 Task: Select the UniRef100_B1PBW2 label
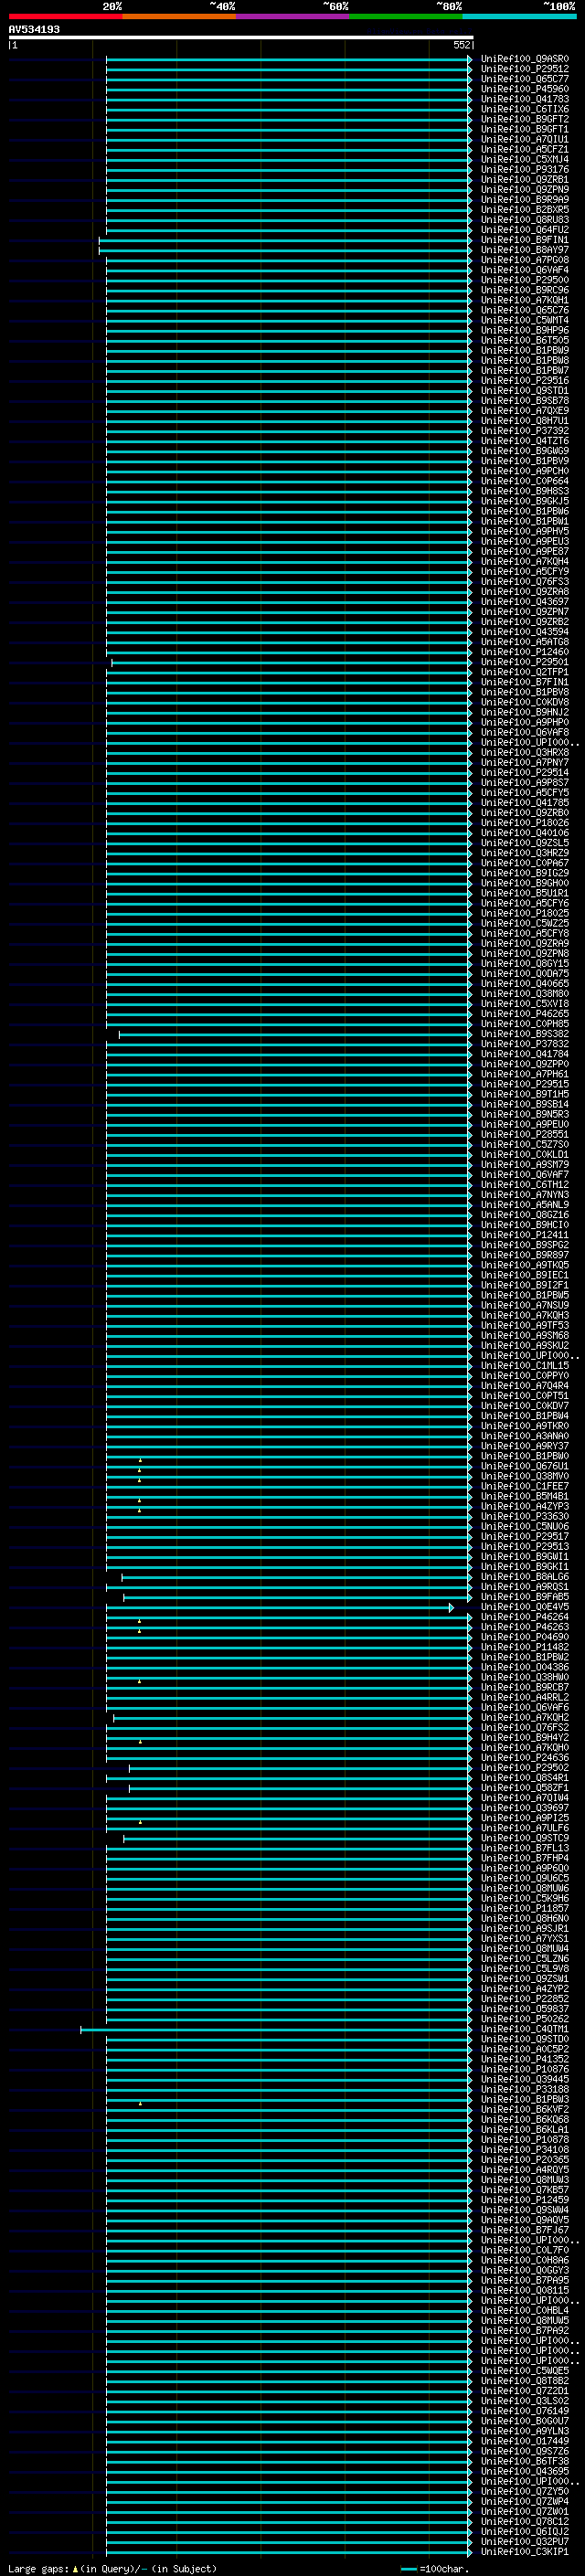(525, 1658)
